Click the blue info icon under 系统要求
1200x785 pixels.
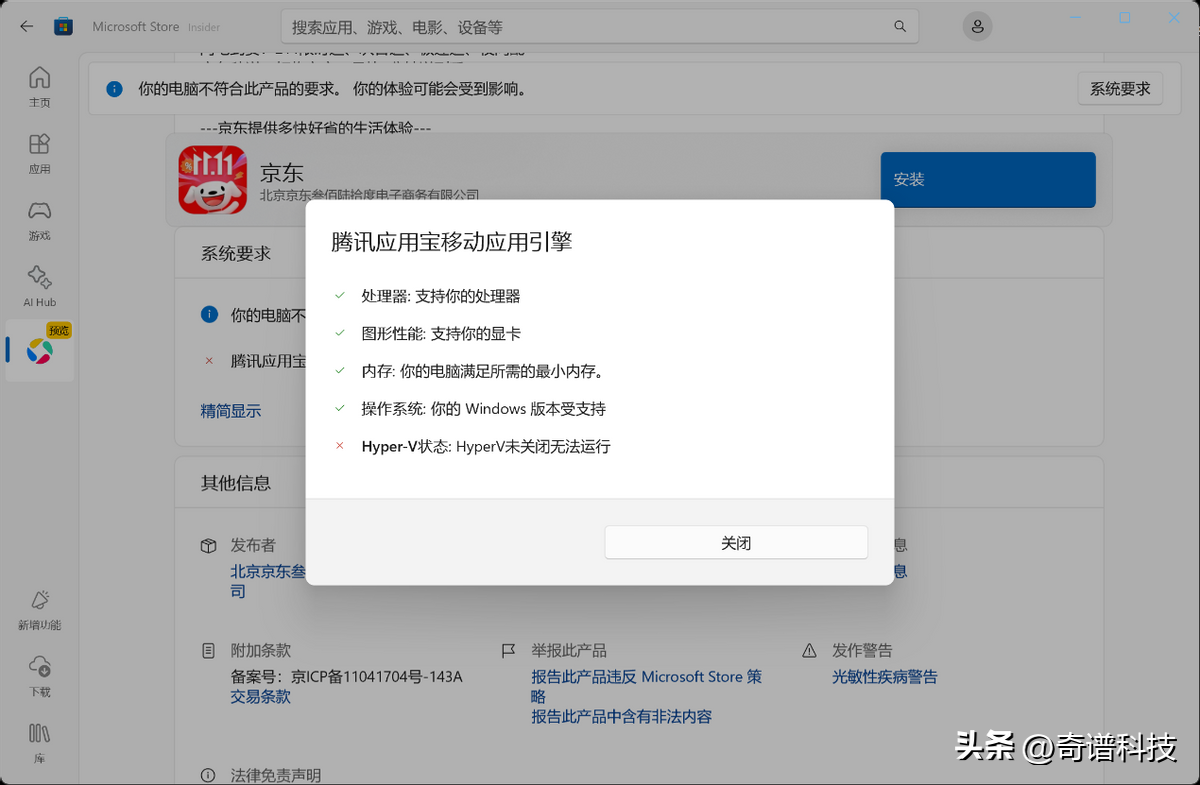(209, 314)
